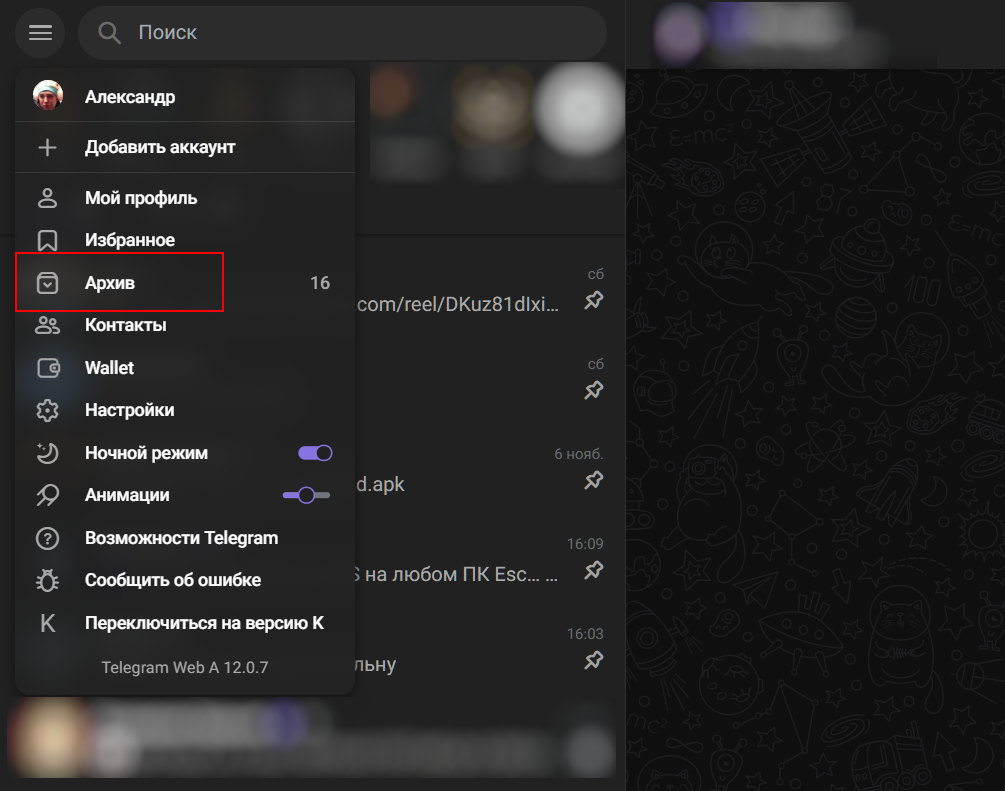Choose Переключиться на версию K

click(x=204, y=623)
